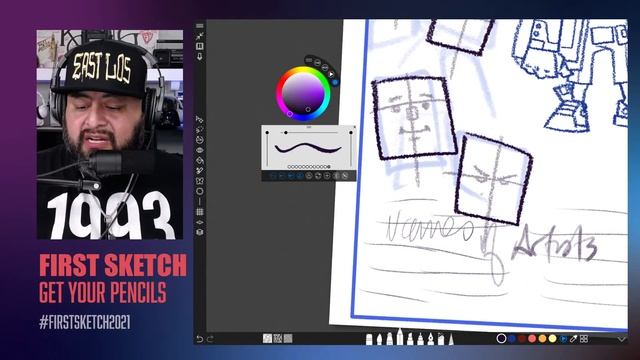
Task: Choose the middle paper texture thumbnail
Action: (x=278, y=338)
